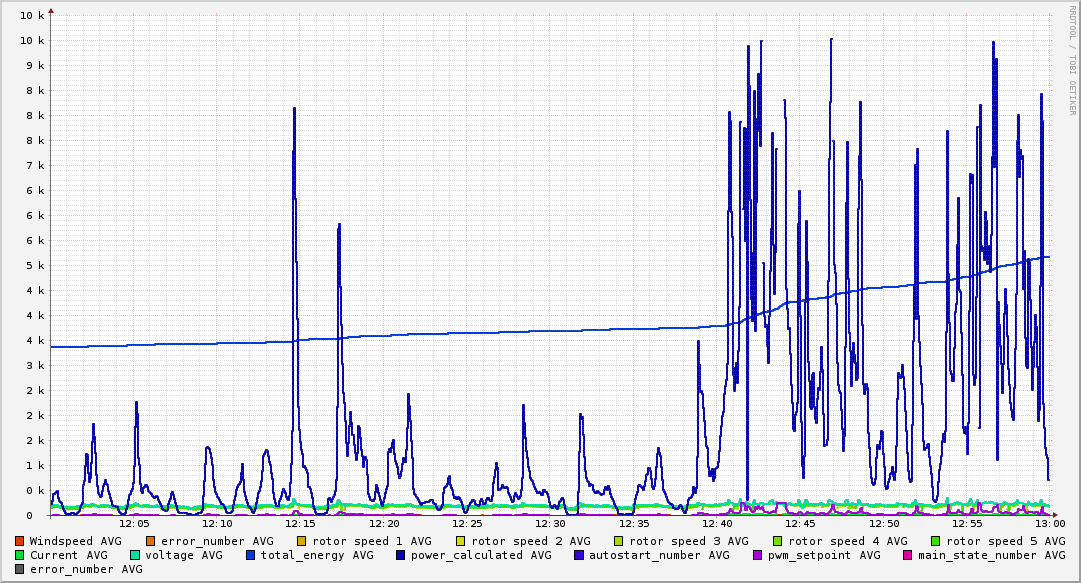Click the '0 k' y-axis label
Image resolution: width=1081 pixels, height=583 pixels.
click(35, 491)
